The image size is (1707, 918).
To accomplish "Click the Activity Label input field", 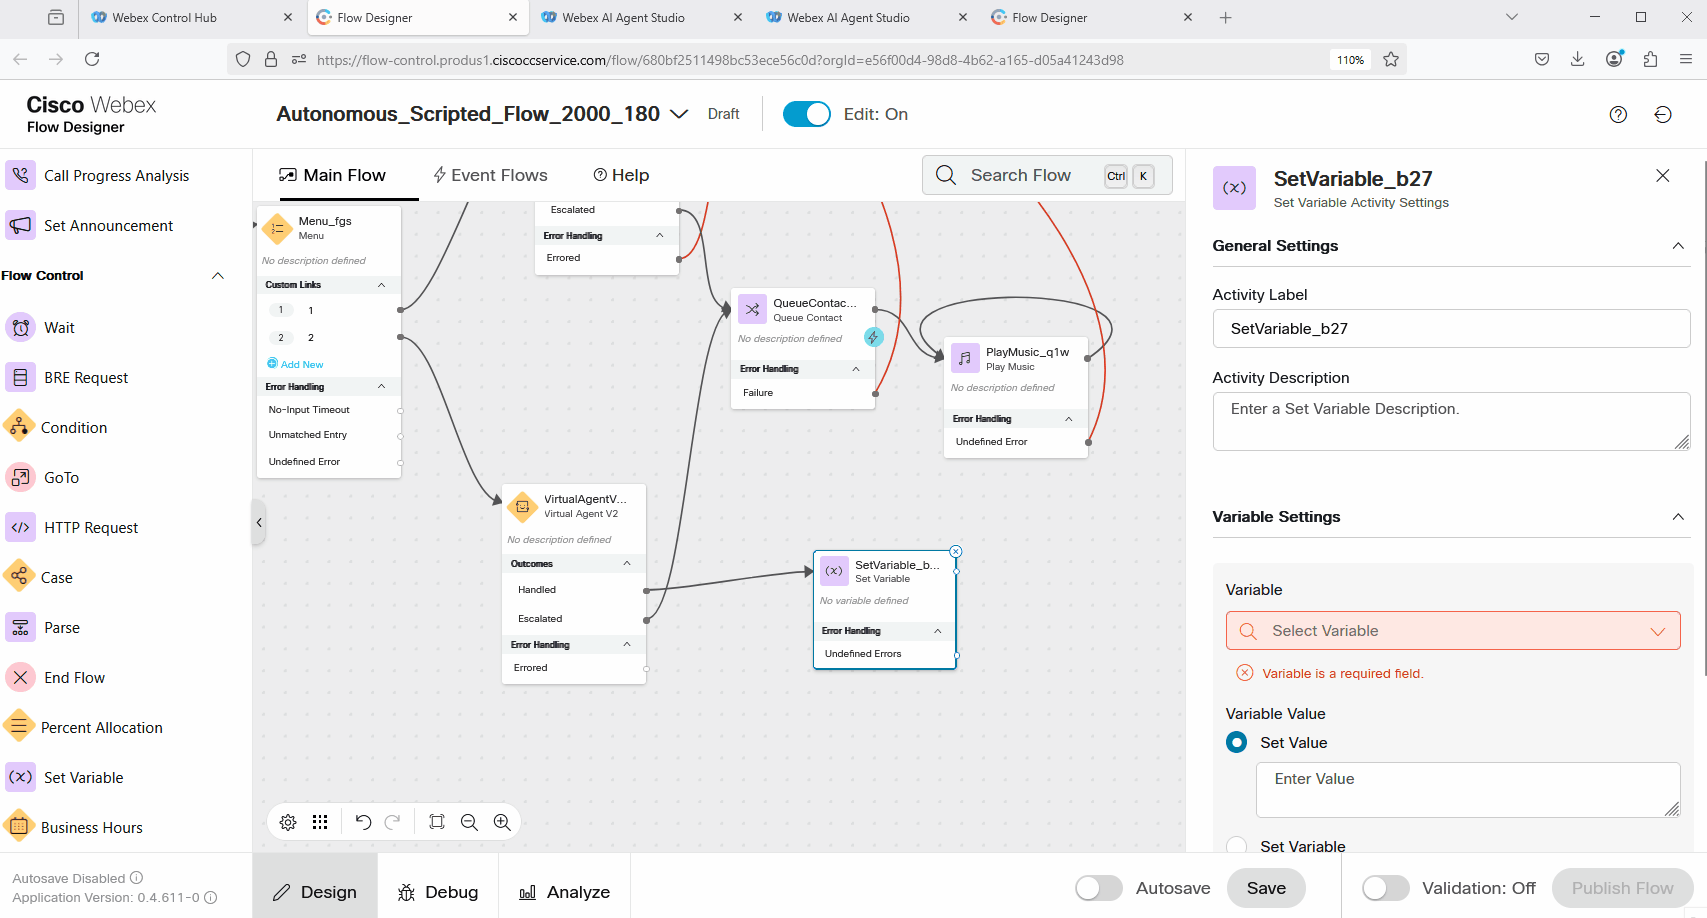I will click(1450, 329).
